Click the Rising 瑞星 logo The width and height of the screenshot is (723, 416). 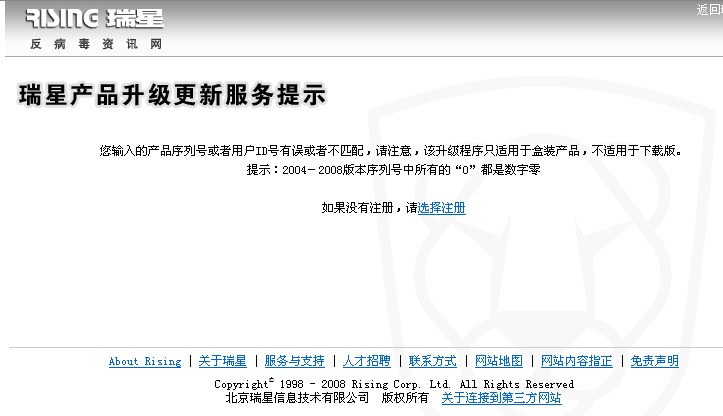coord(95,18)
